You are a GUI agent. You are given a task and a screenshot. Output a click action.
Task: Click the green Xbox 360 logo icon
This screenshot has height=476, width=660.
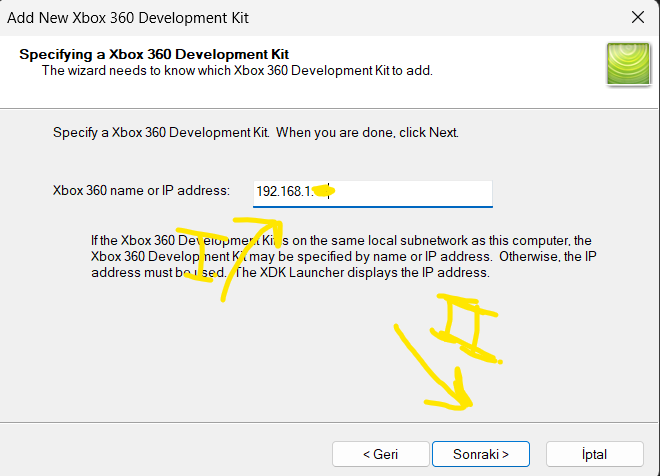point(628,64)
